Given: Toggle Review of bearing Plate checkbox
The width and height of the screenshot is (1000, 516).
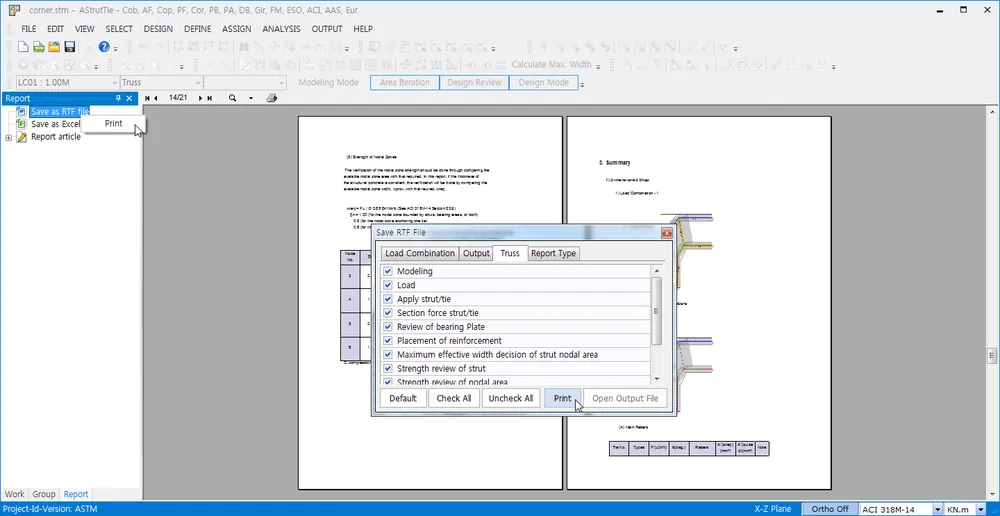Looking at the screenshot, I should tap(388, 327).
